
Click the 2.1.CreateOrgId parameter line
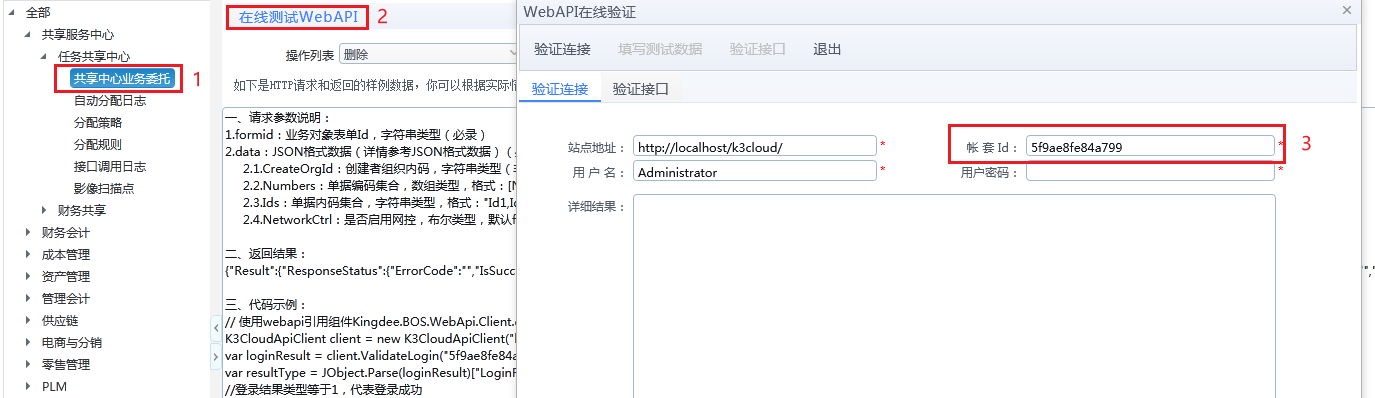pos(380,169)
